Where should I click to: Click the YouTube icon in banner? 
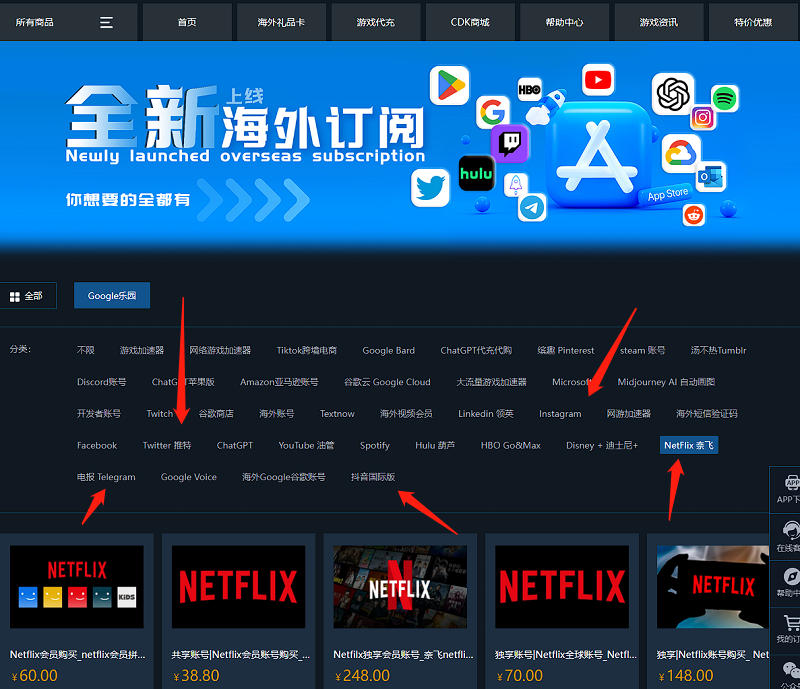(598, 80)
